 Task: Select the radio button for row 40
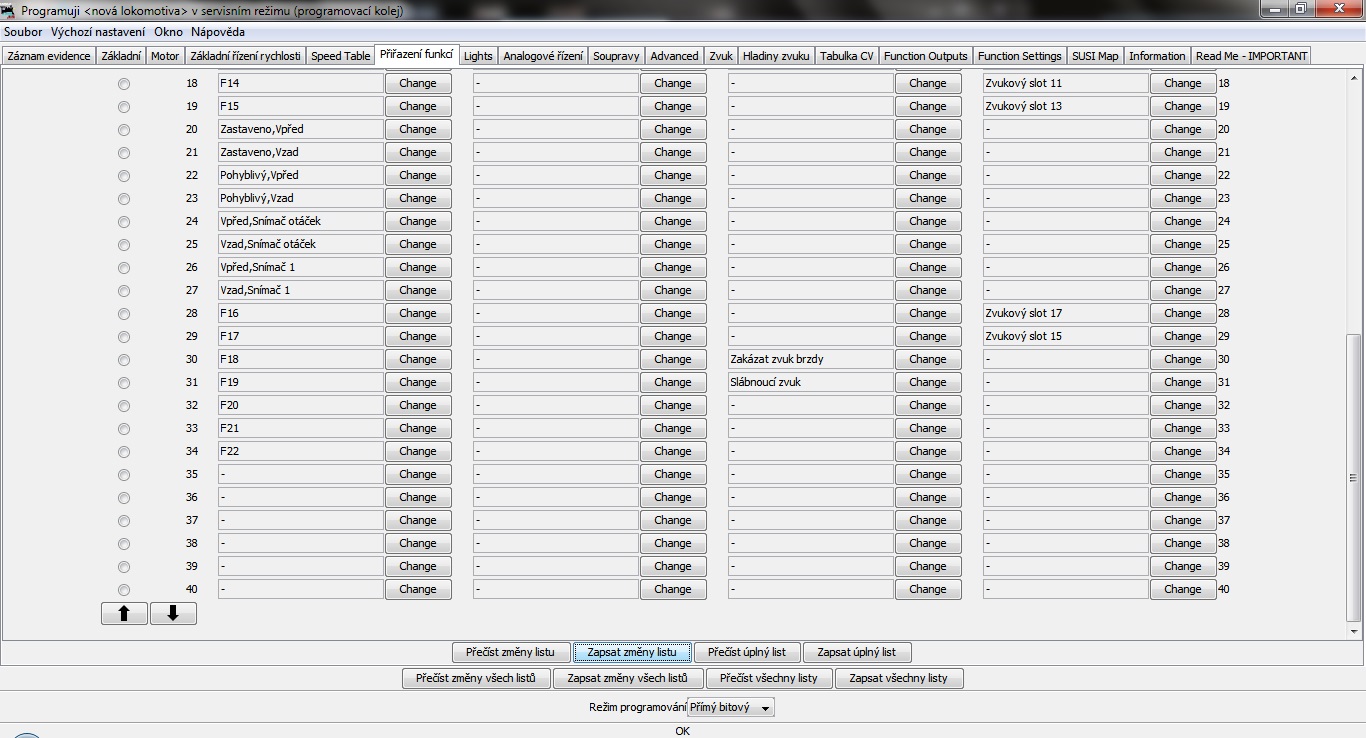[124, 590]
